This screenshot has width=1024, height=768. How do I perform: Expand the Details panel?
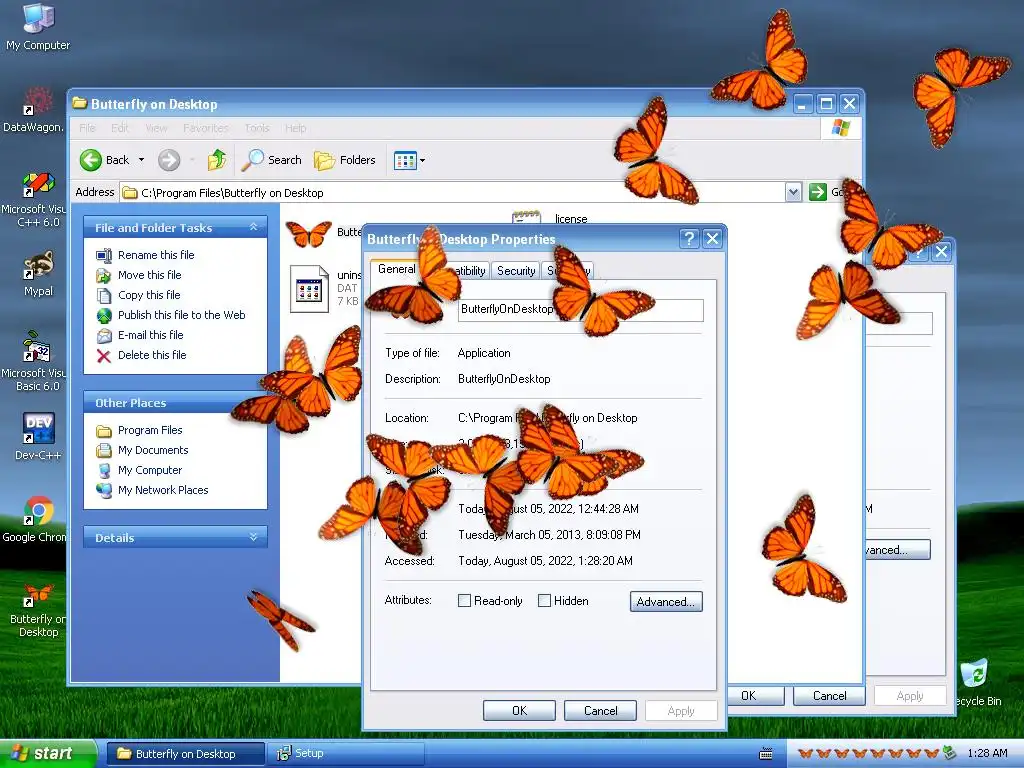point(253,537)
